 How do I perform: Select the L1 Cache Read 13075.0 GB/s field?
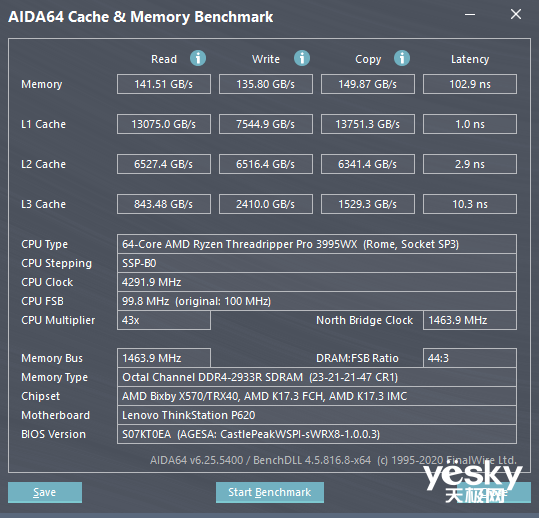tap(164, 124)
